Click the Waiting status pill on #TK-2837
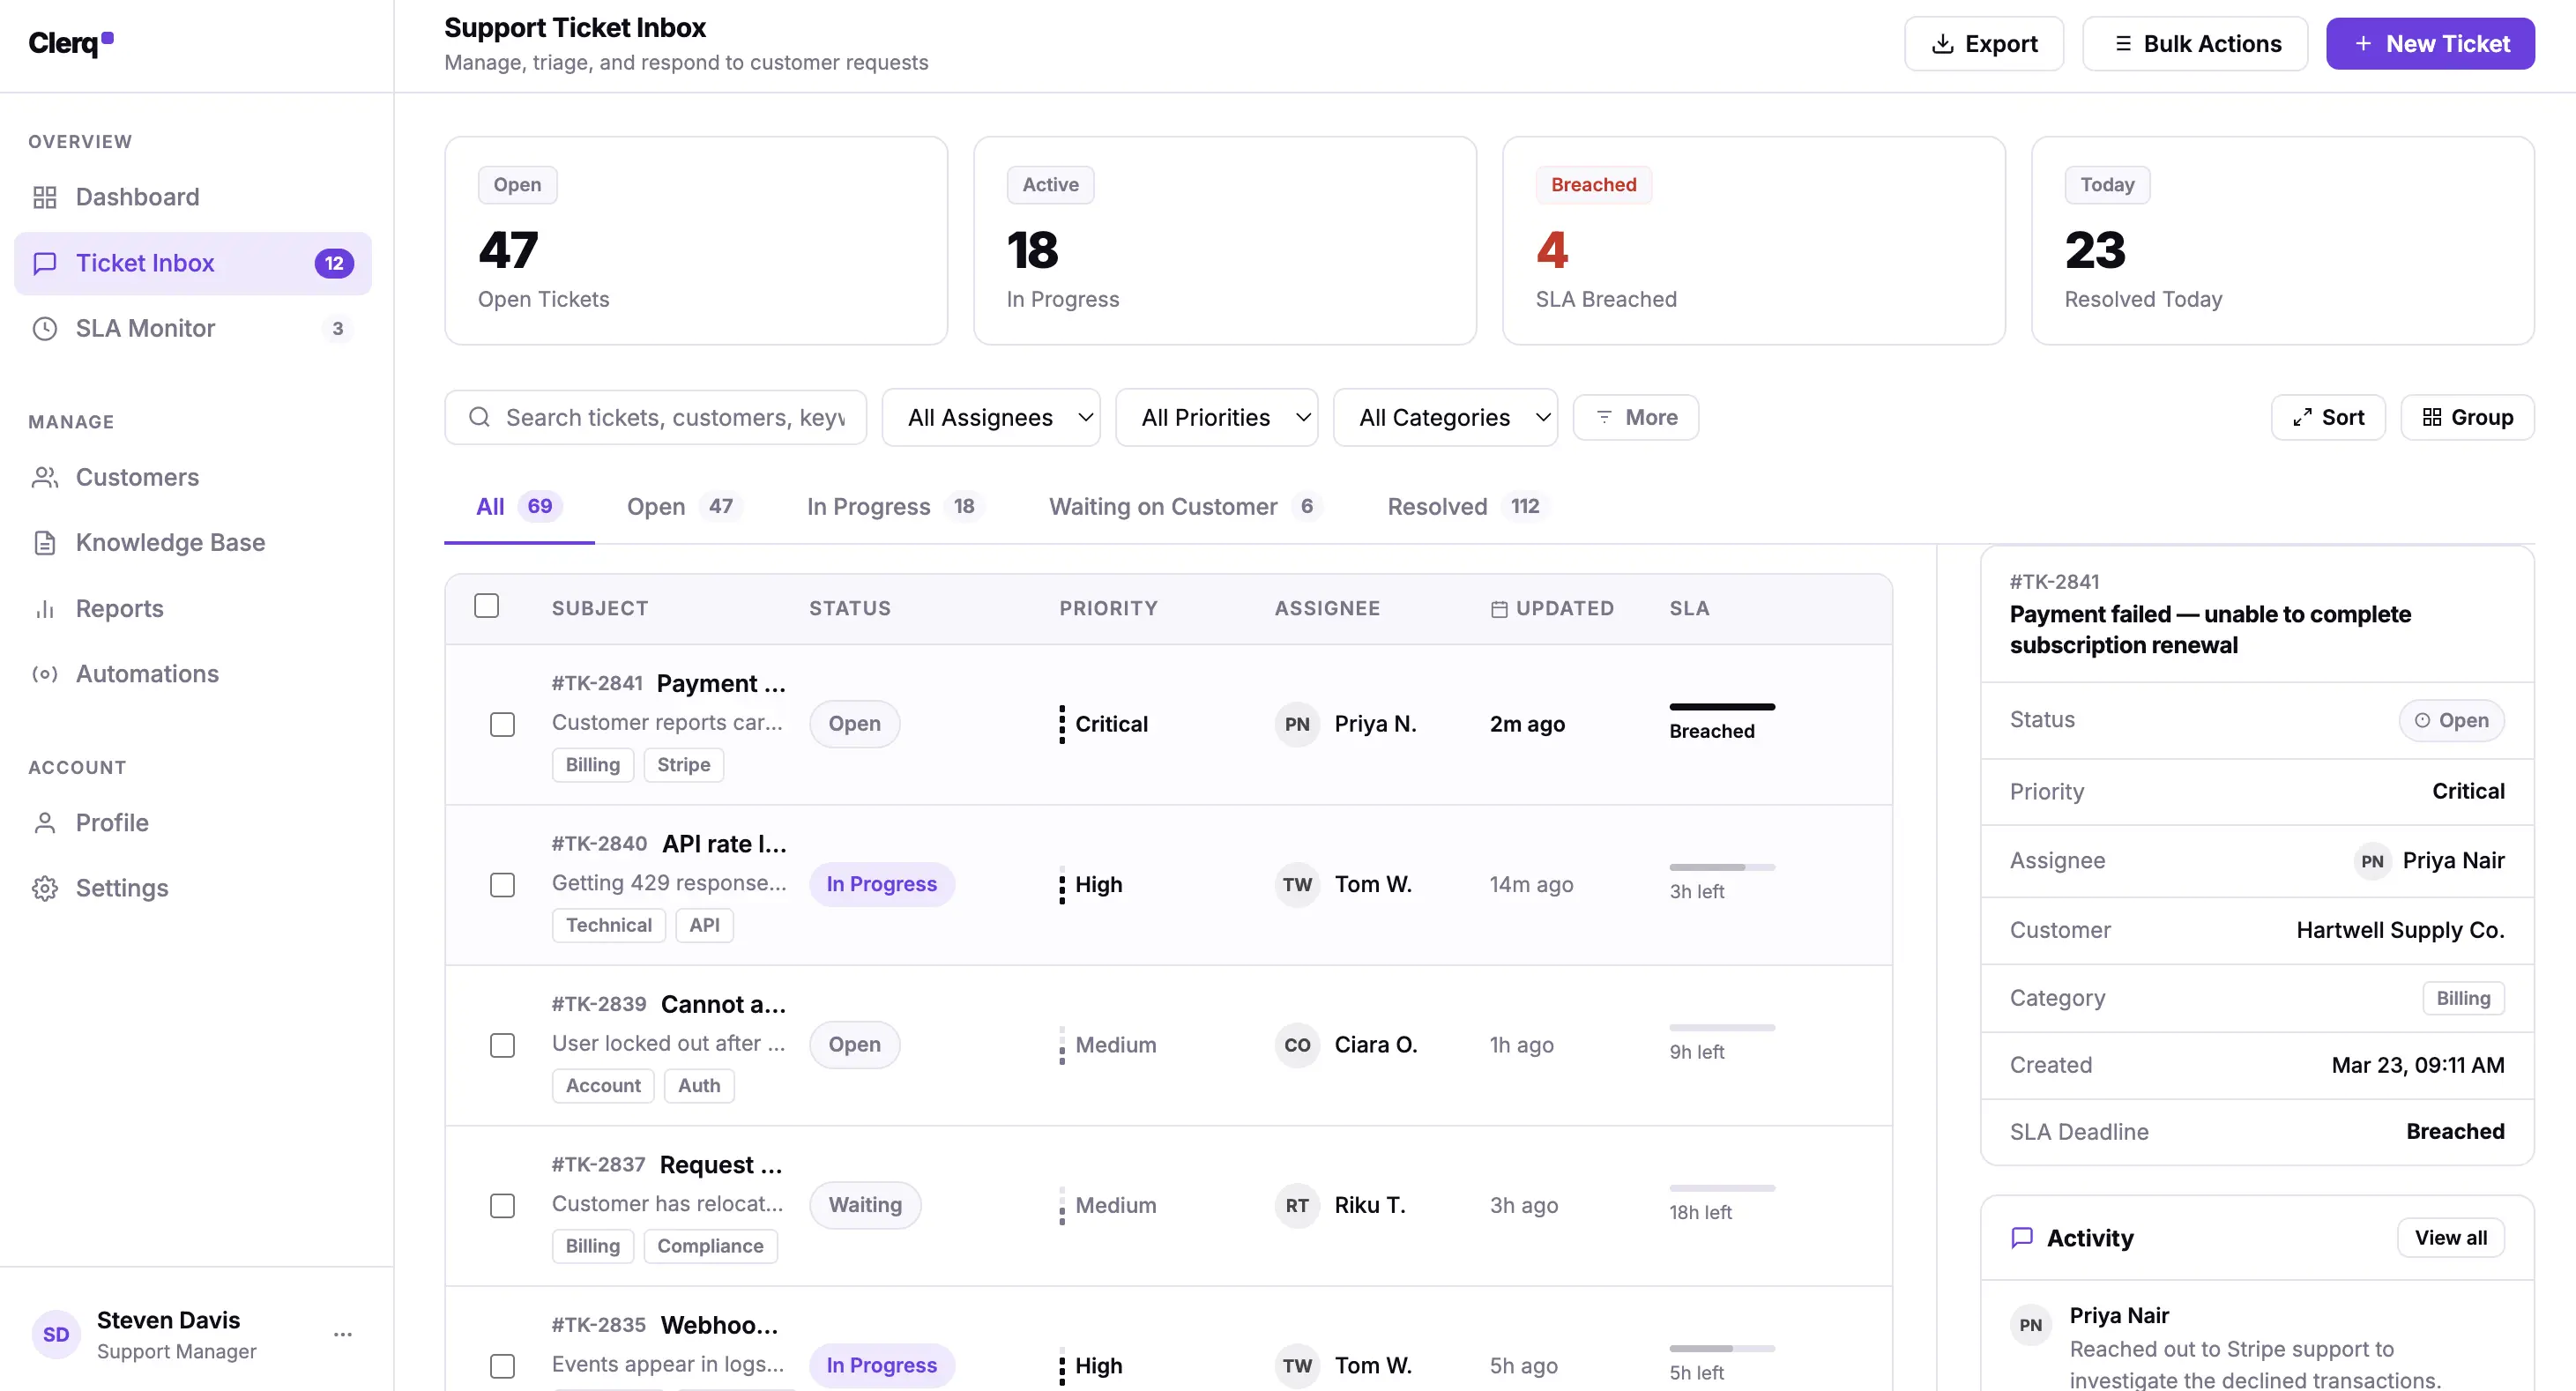The width and height of the screenshot is (2576, 1391). 865,1206
